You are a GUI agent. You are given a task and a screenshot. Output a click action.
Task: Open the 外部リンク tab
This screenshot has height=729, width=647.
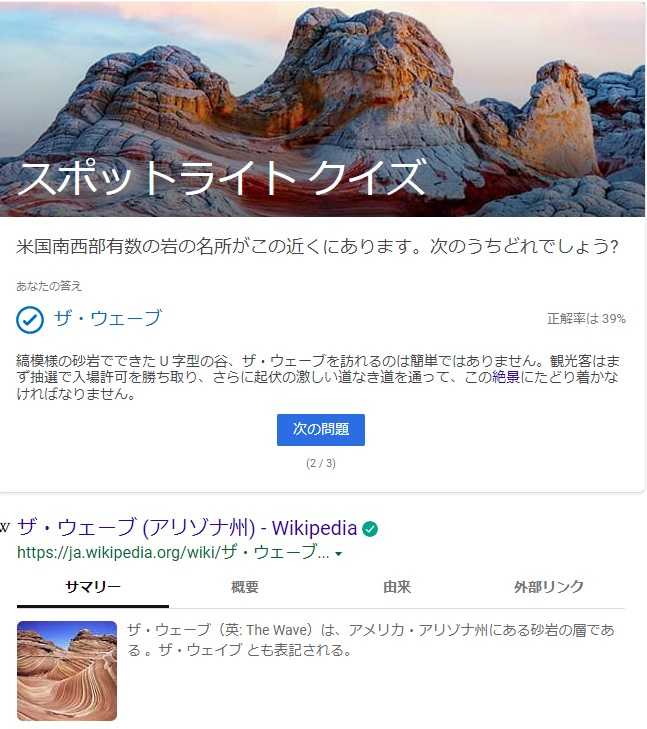pos(548,587)
